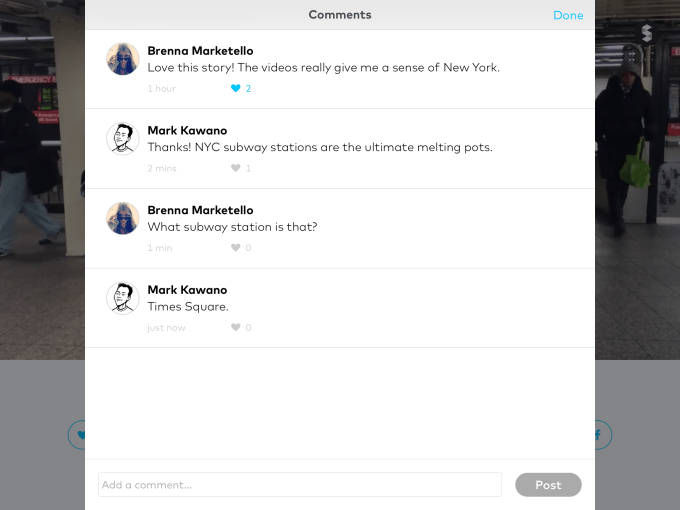Tap the 'just now' timestamp
This screenshot has width=680, height=510.
coord(166,327)
